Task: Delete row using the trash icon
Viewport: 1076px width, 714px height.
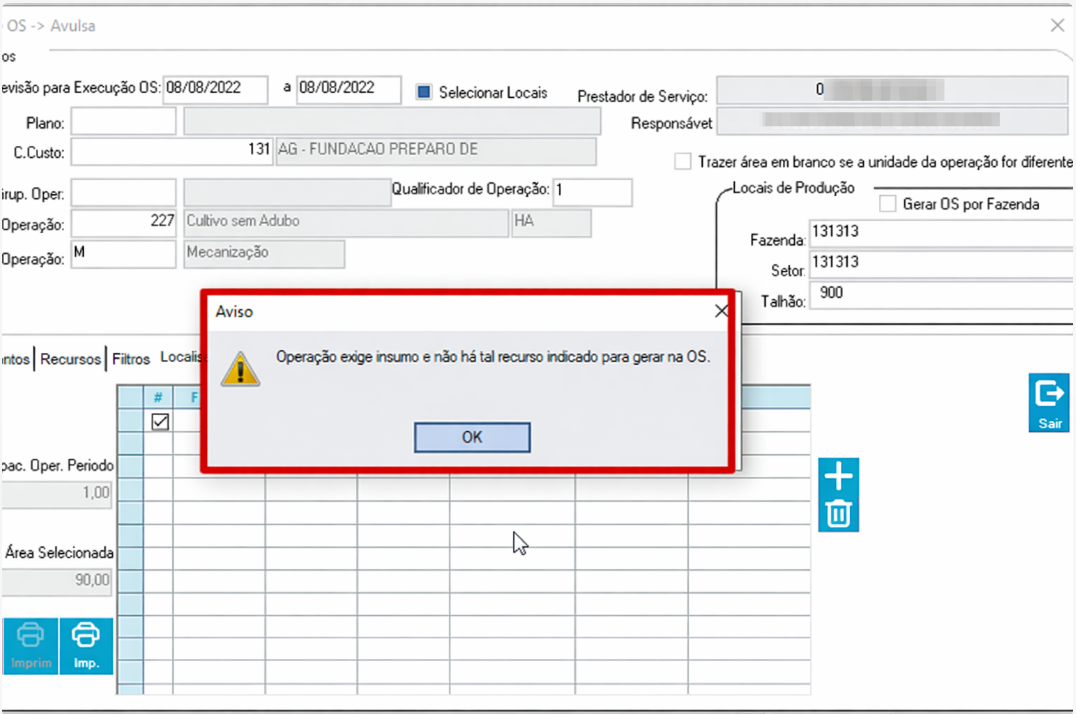Action: pos(839,514)
